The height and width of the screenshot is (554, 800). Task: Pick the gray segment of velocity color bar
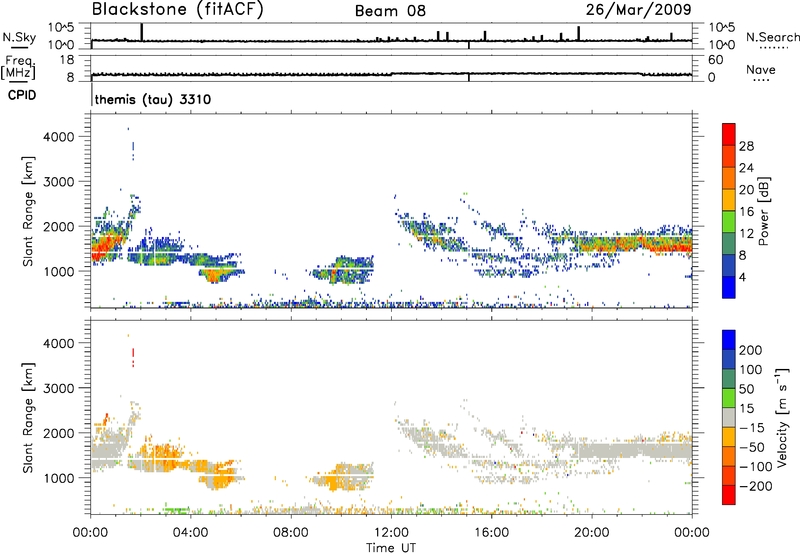[x=729, y=417]
